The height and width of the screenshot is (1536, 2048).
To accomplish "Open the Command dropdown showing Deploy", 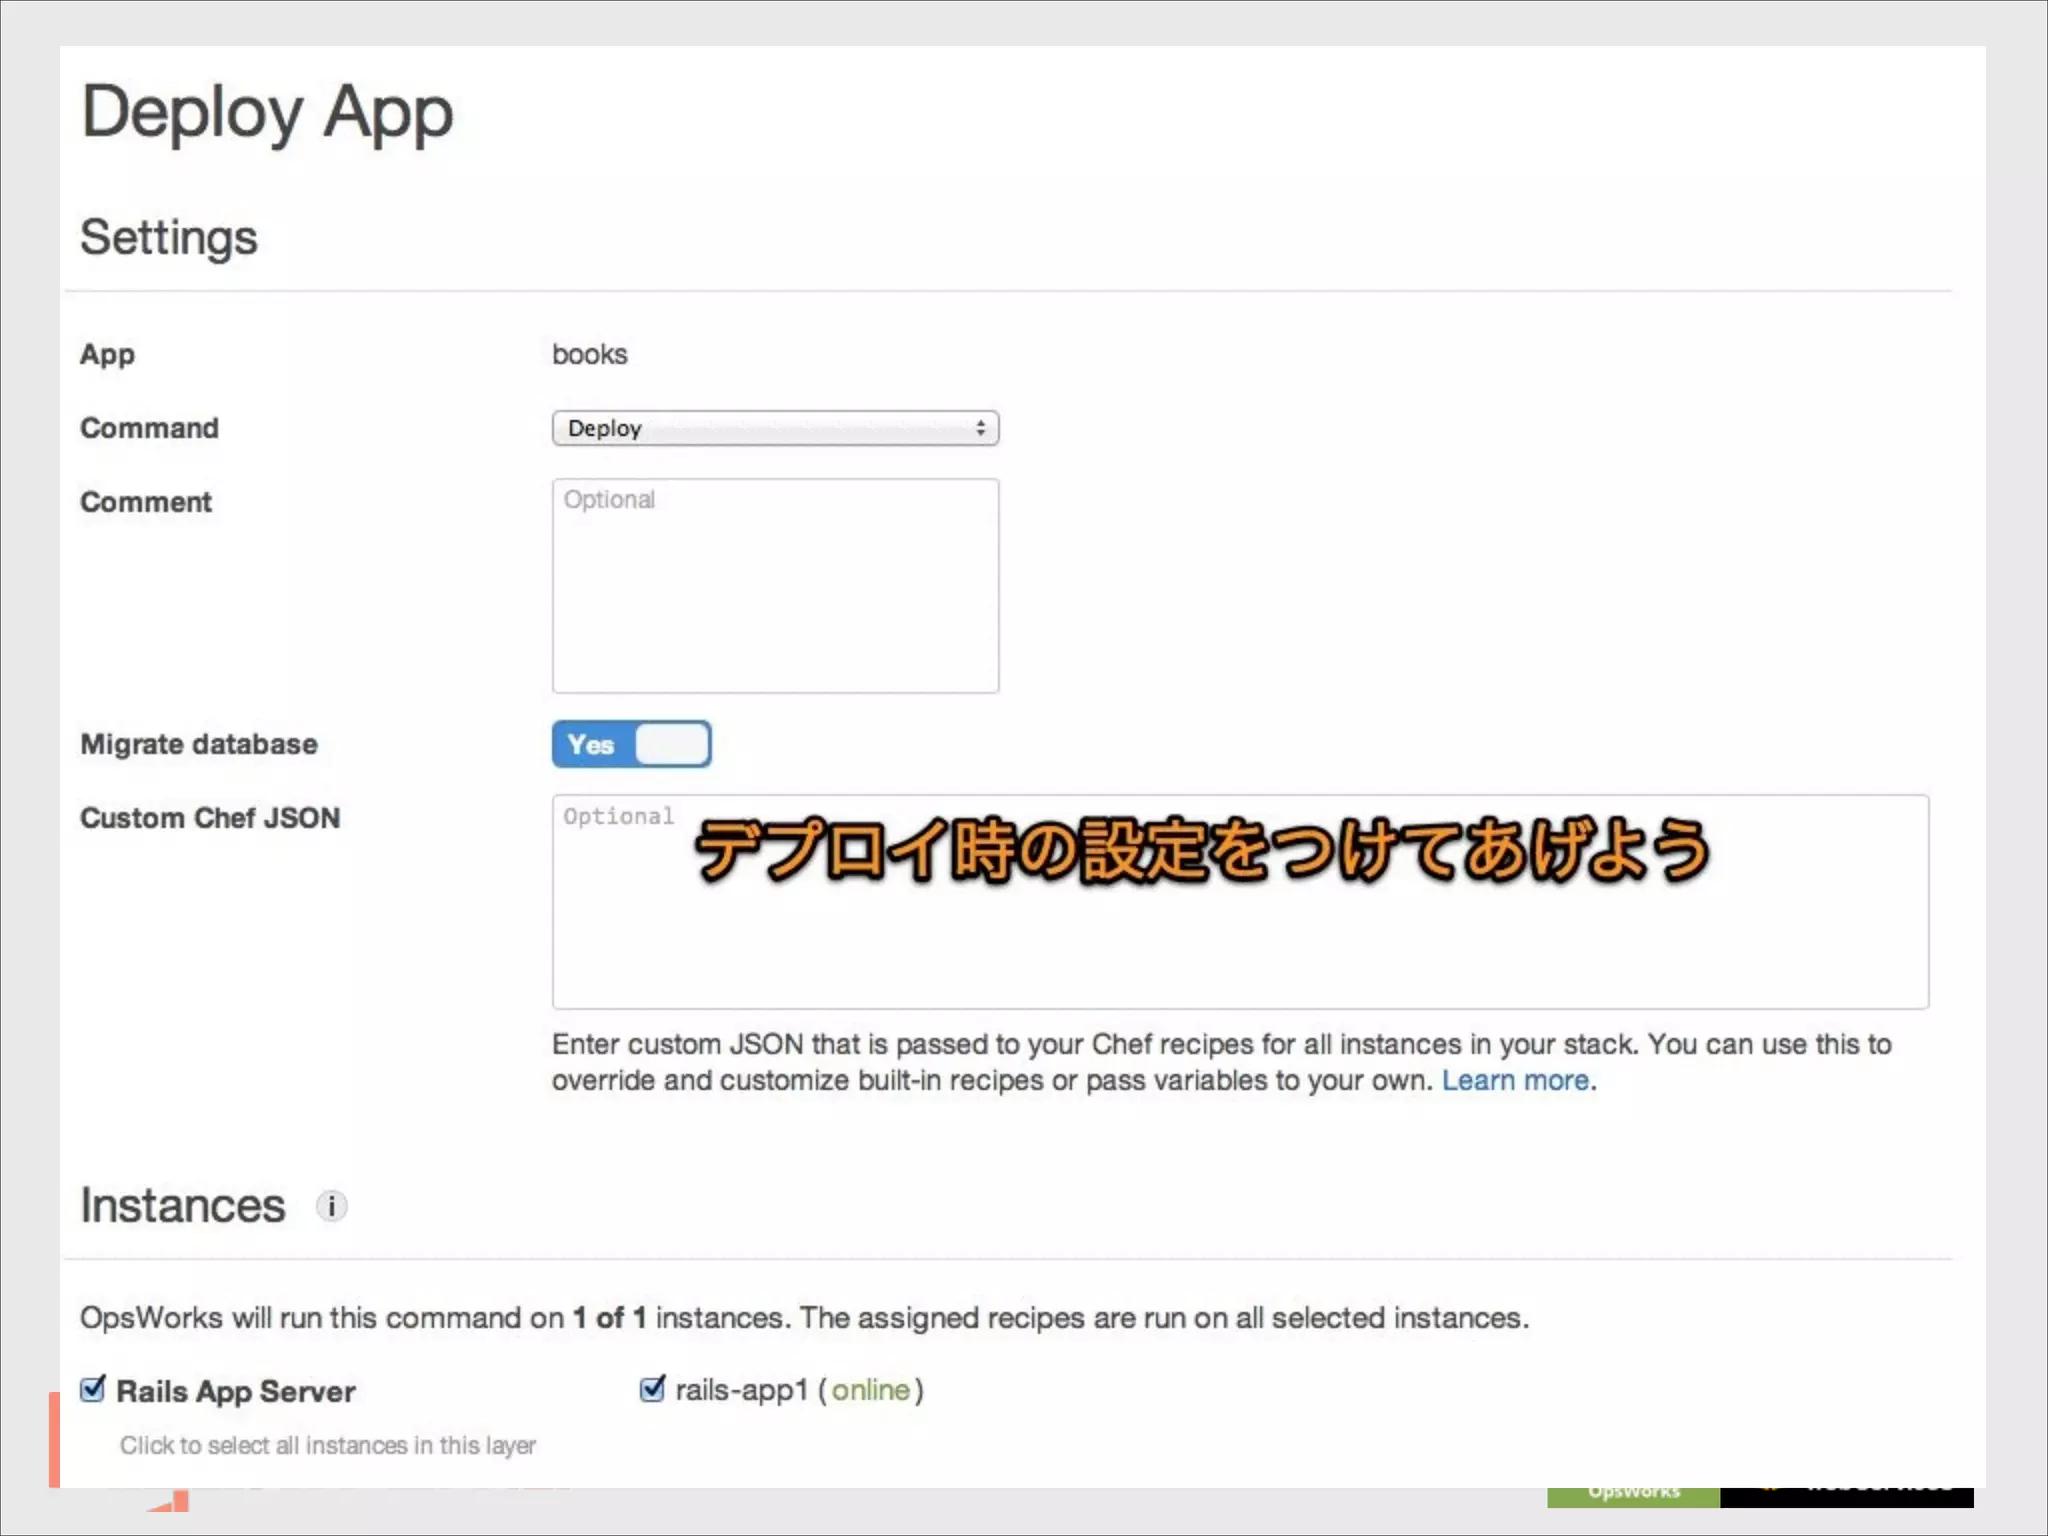I will [x=774, y=428].
